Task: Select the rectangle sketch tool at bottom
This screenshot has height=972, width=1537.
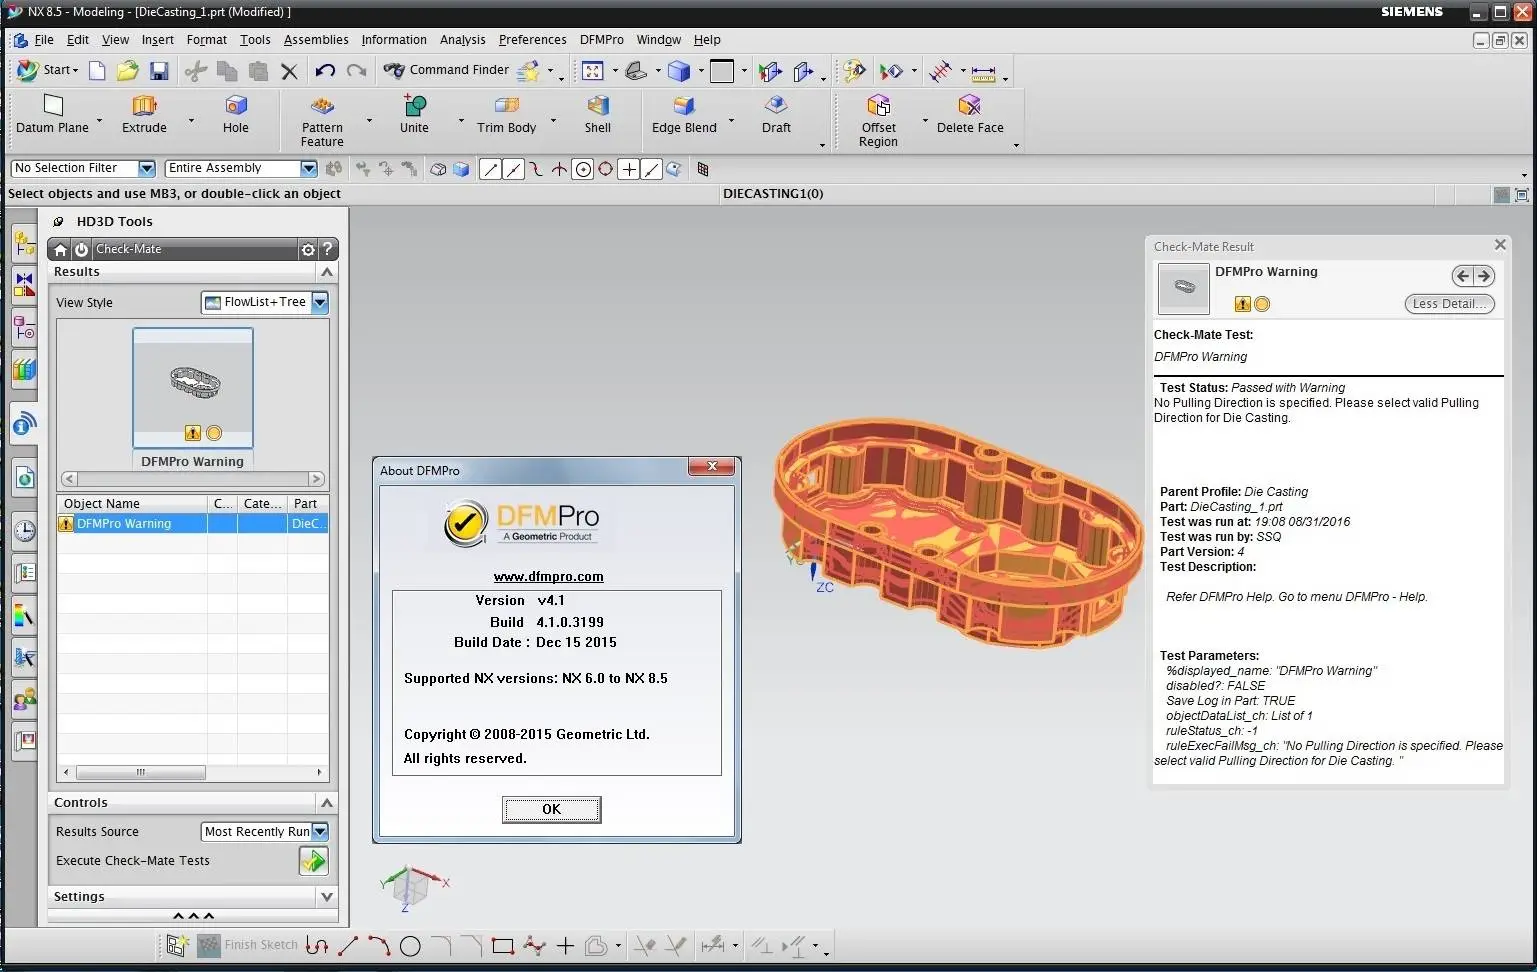Action: point(503,946)
